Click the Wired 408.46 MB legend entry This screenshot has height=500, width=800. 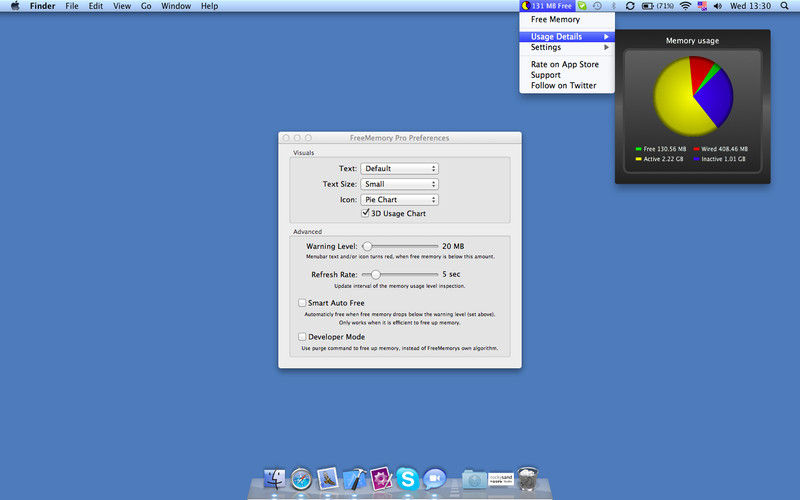pyautogui.click(x=720, y=149)
